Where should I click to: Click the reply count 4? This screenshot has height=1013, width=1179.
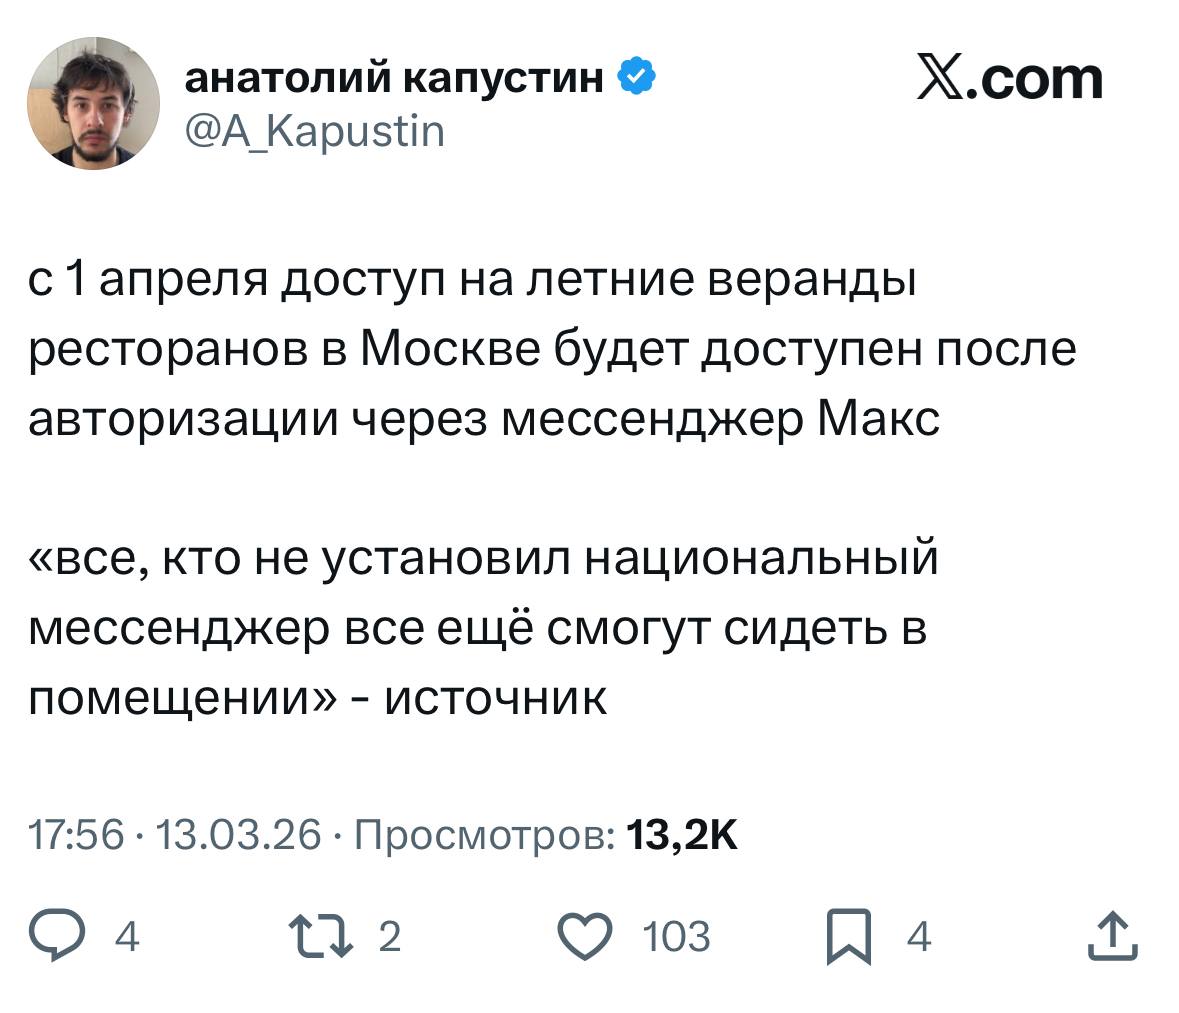(128, 938)
